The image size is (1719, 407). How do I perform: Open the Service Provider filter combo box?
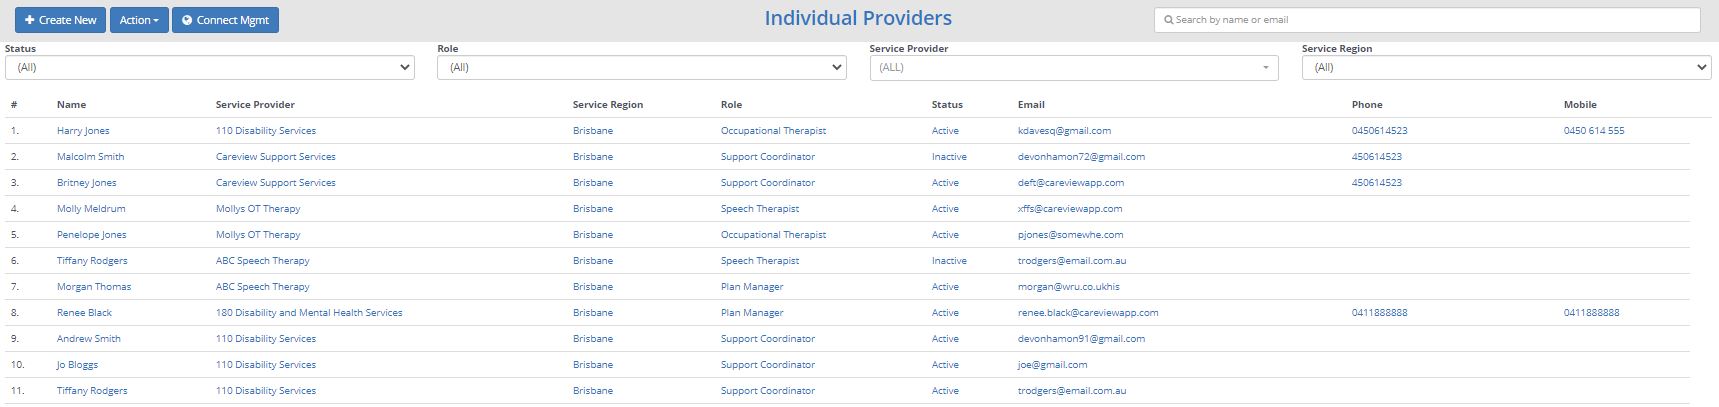pos(1073,68)
